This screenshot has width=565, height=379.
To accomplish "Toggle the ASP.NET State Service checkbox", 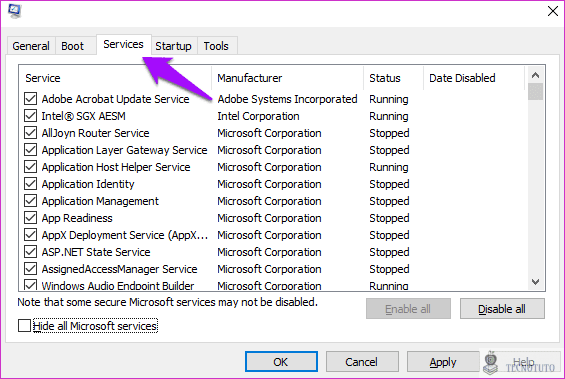I will click(30, 252).
